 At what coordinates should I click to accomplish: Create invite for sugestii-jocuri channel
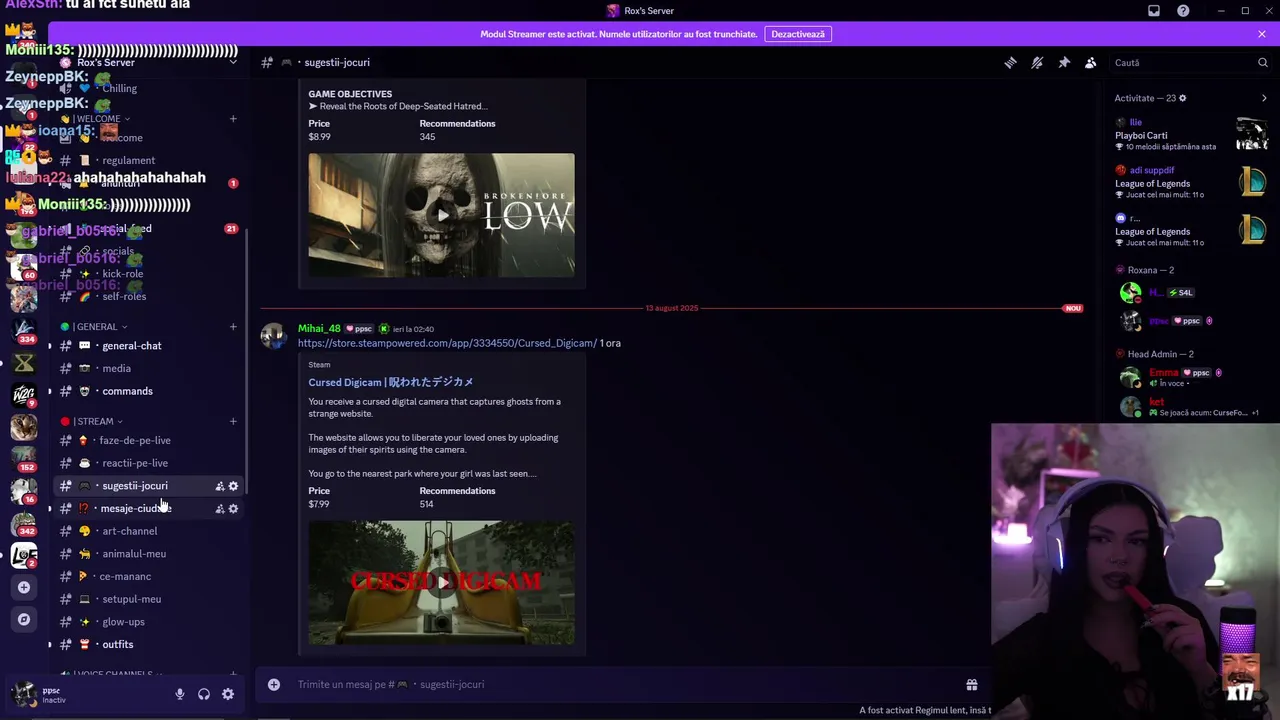coord(220,486)
